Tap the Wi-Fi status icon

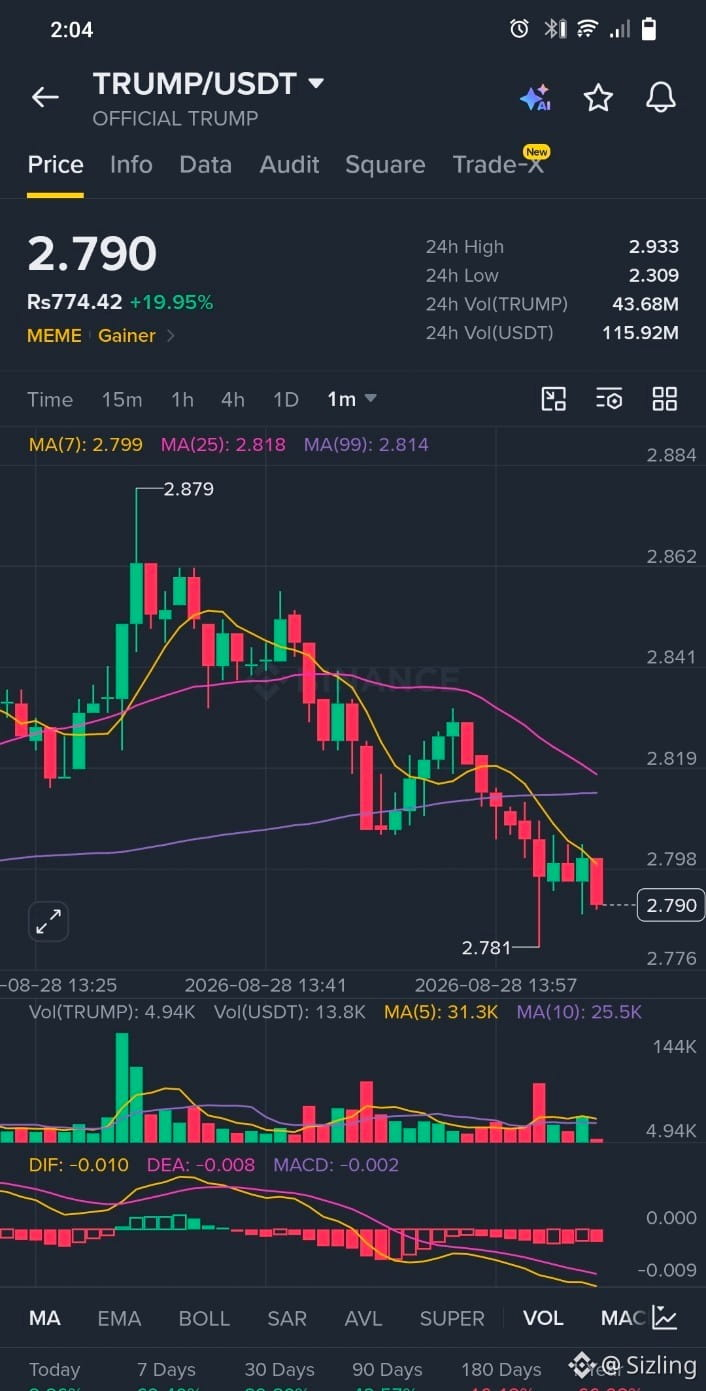(x=587, y=29)
